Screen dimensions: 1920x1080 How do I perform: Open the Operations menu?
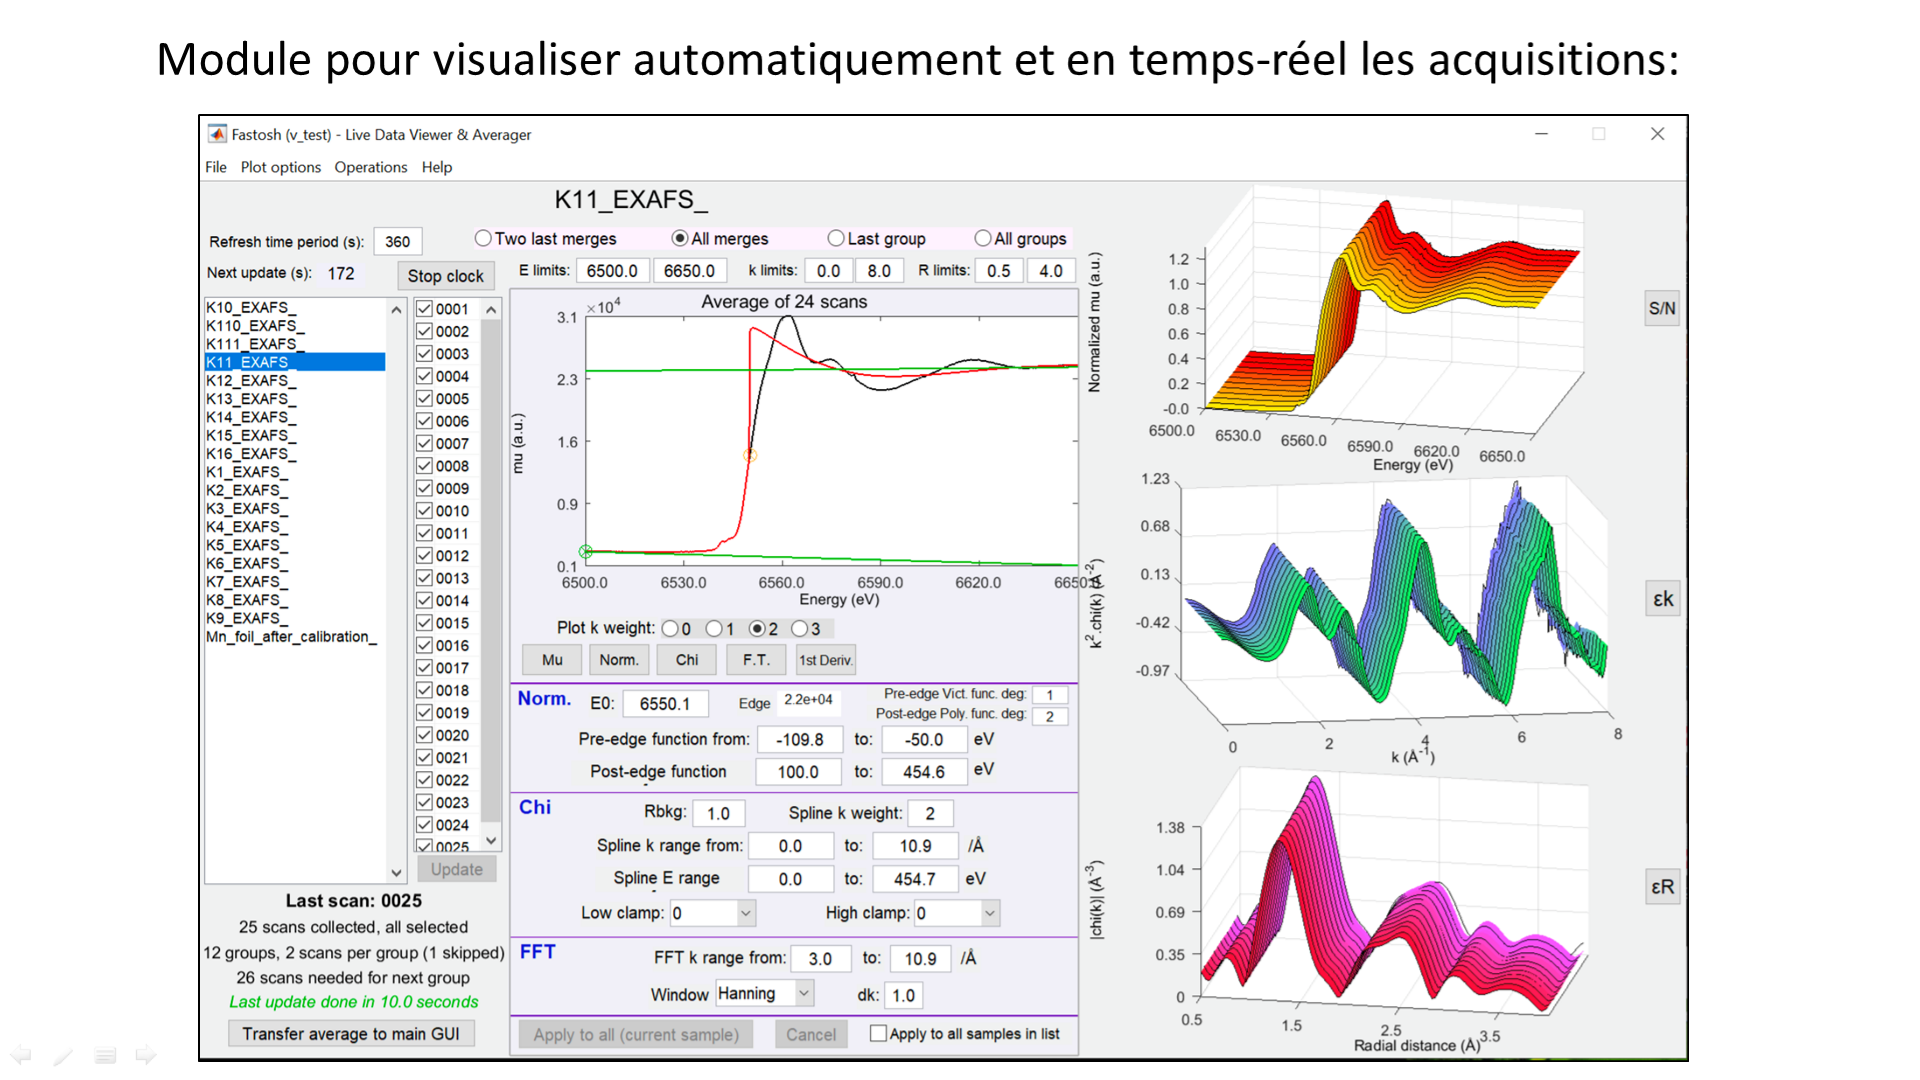(x=370, y=167)
